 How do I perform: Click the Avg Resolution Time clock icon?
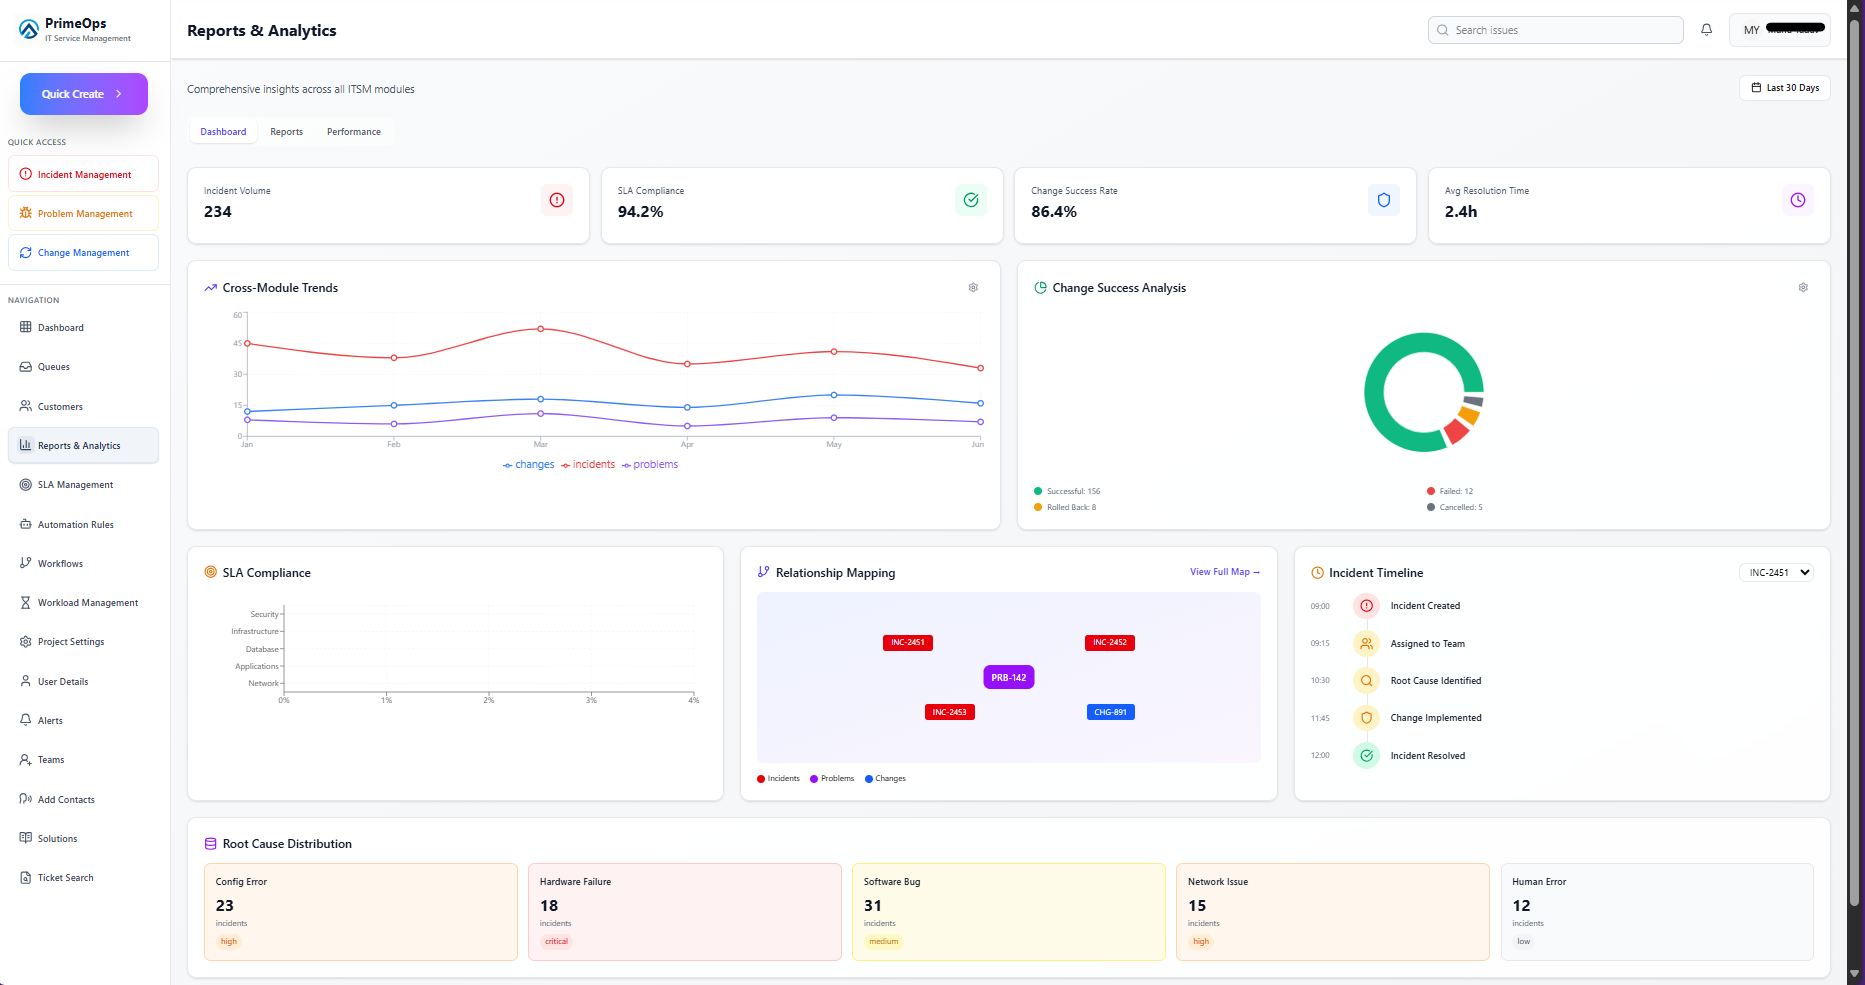tap(1798, 200)
